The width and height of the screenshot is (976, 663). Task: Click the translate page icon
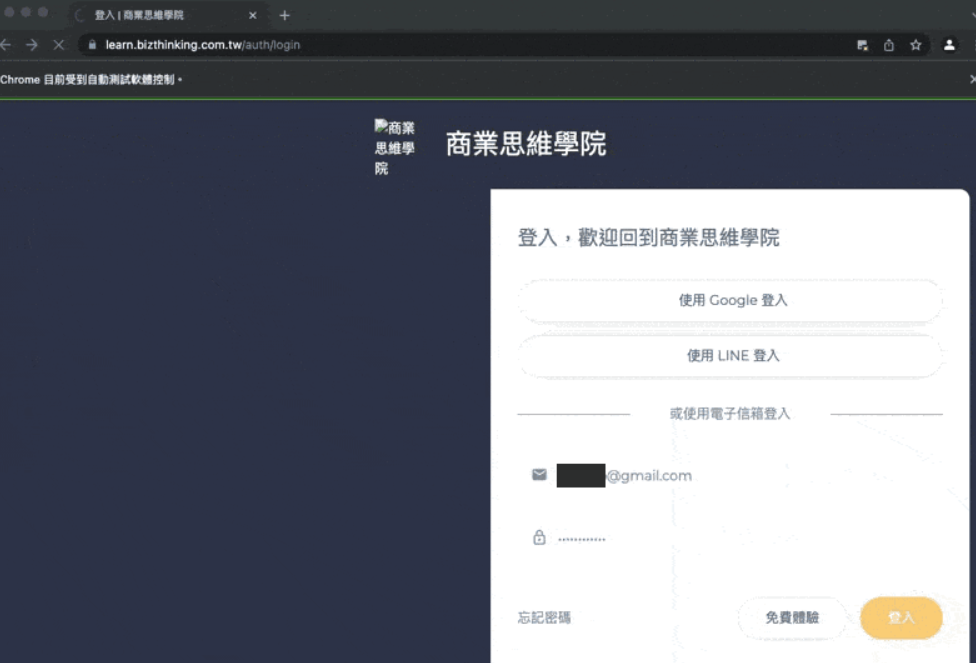pos(862,45)
